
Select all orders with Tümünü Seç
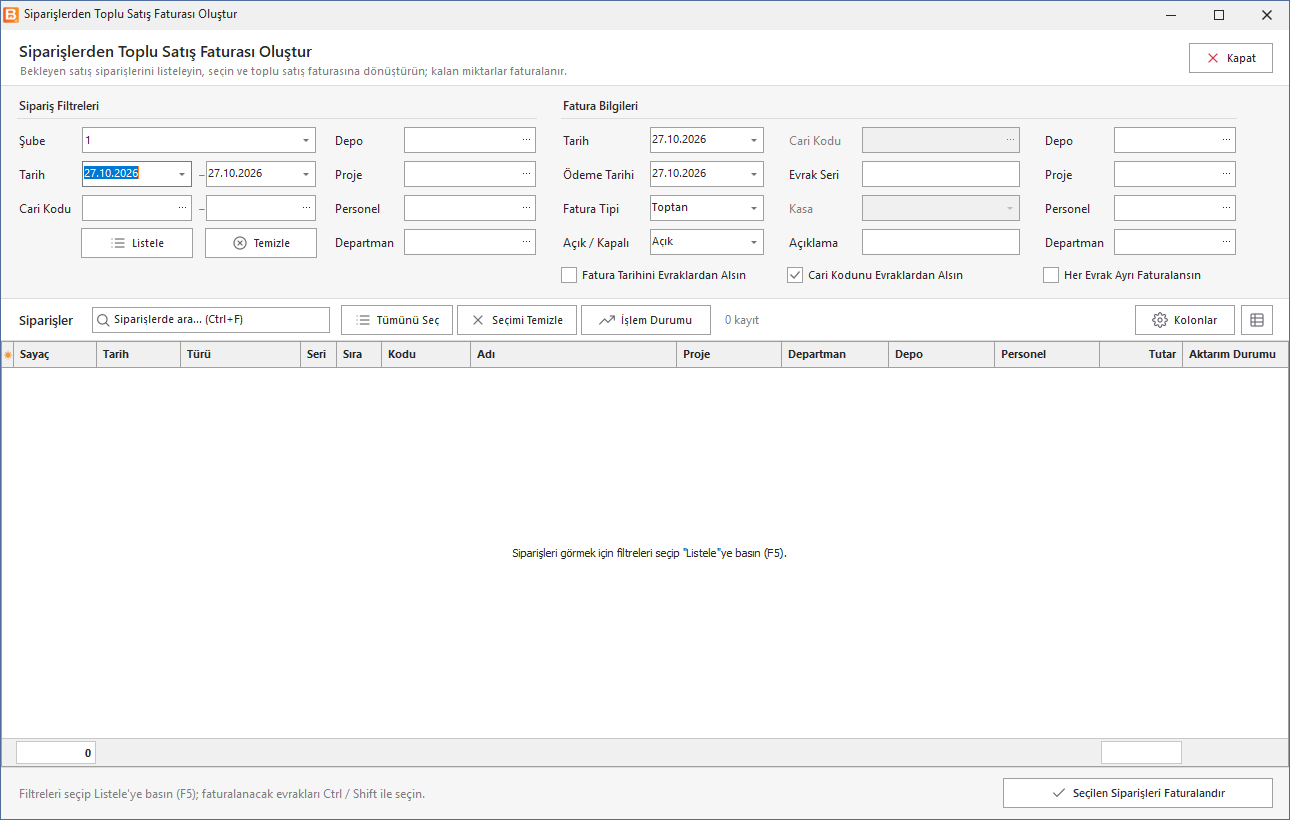pos(397,320)
